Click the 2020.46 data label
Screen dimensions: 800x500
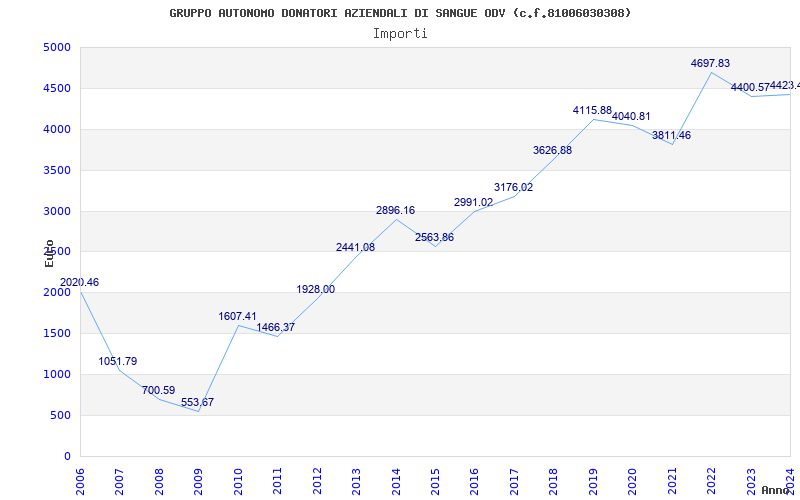pos(79,282)
